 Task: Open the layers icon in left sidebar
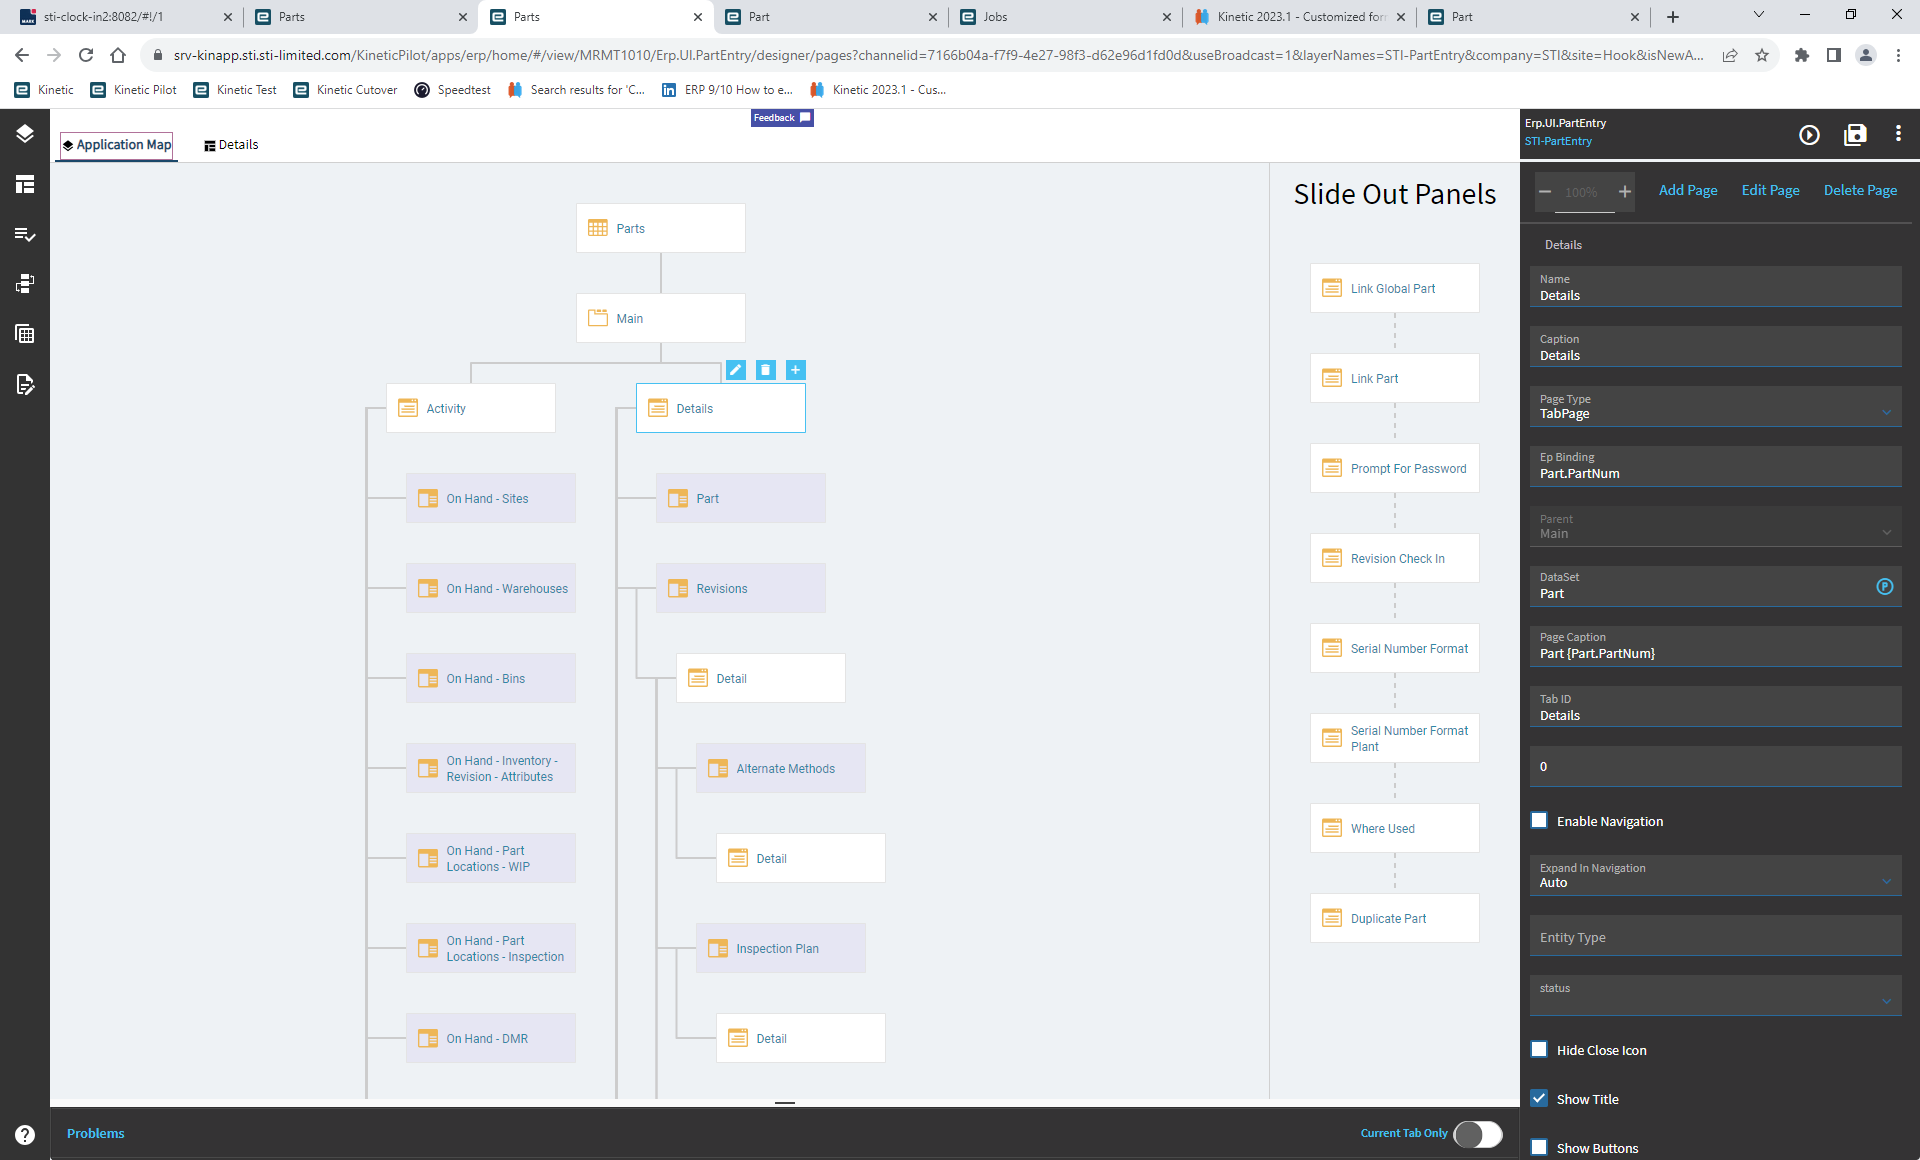pos(25,134)
